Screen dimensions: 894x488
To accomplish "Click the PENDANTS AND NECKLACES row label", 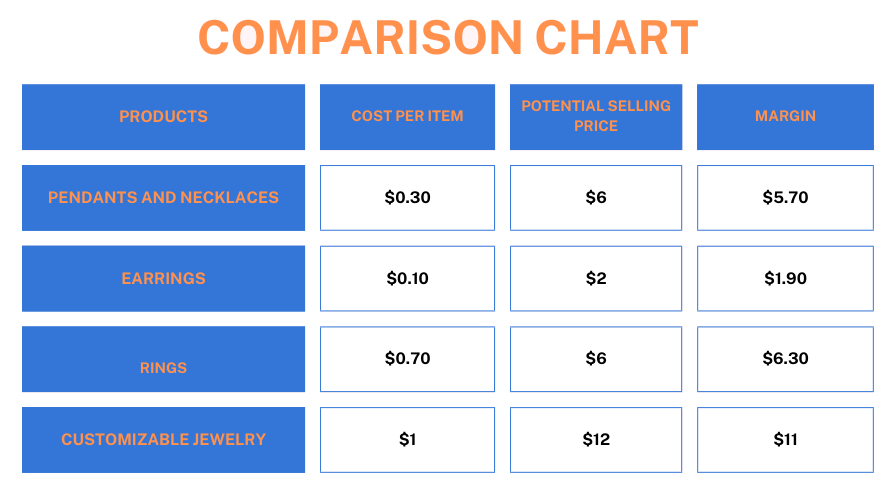I will 164,198.
